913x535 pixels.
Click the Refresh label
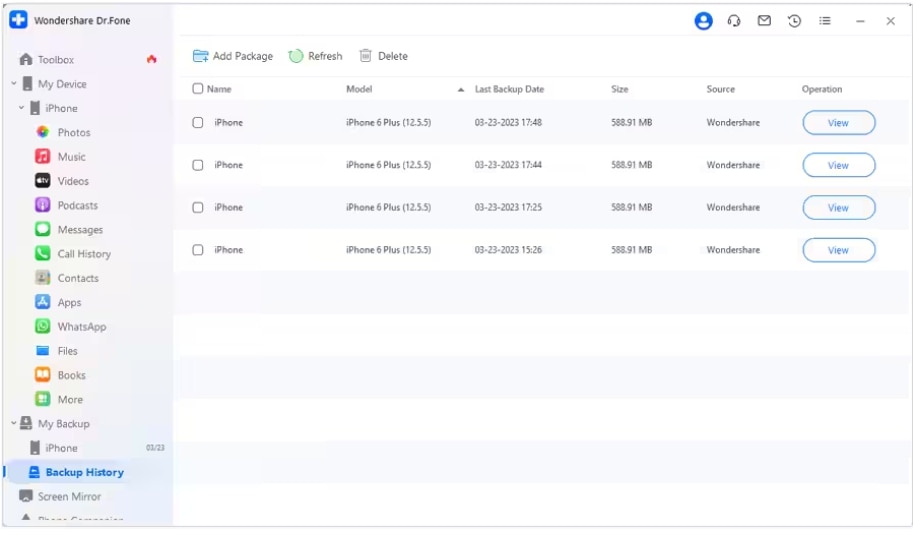tap(325, 56)
